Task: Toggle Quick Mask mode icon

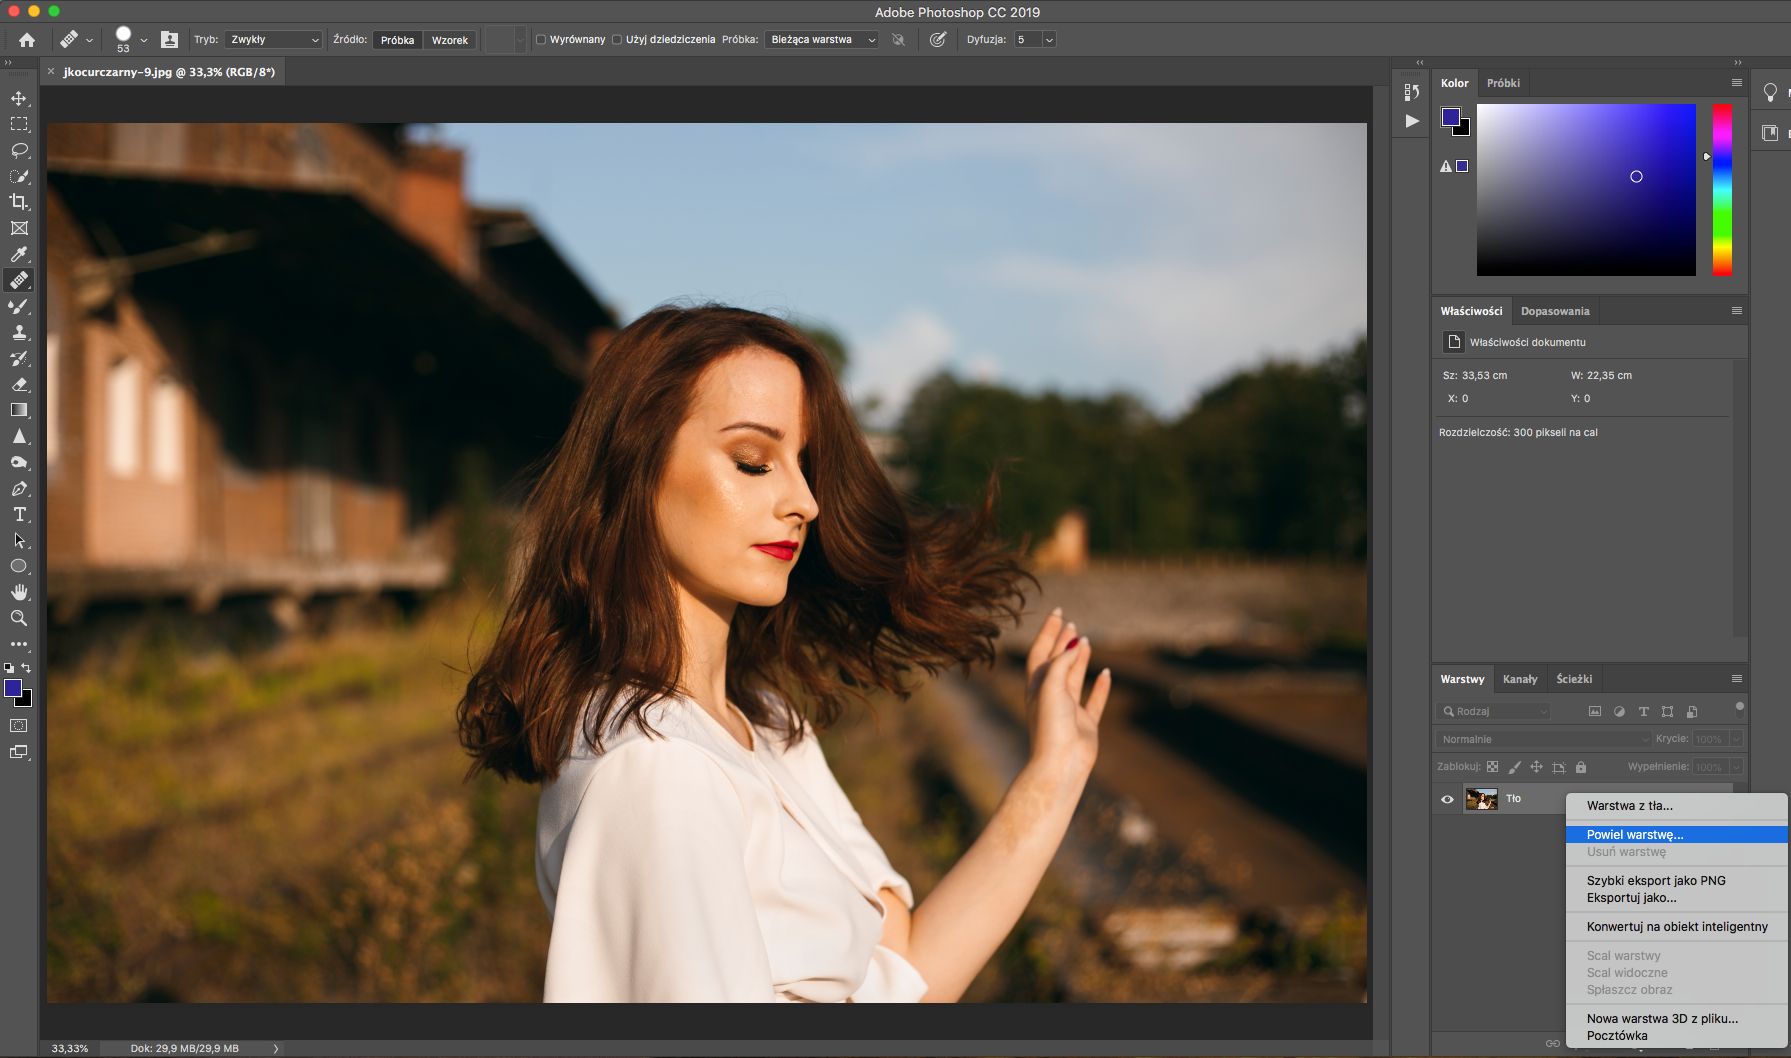Action: [19, 726]
